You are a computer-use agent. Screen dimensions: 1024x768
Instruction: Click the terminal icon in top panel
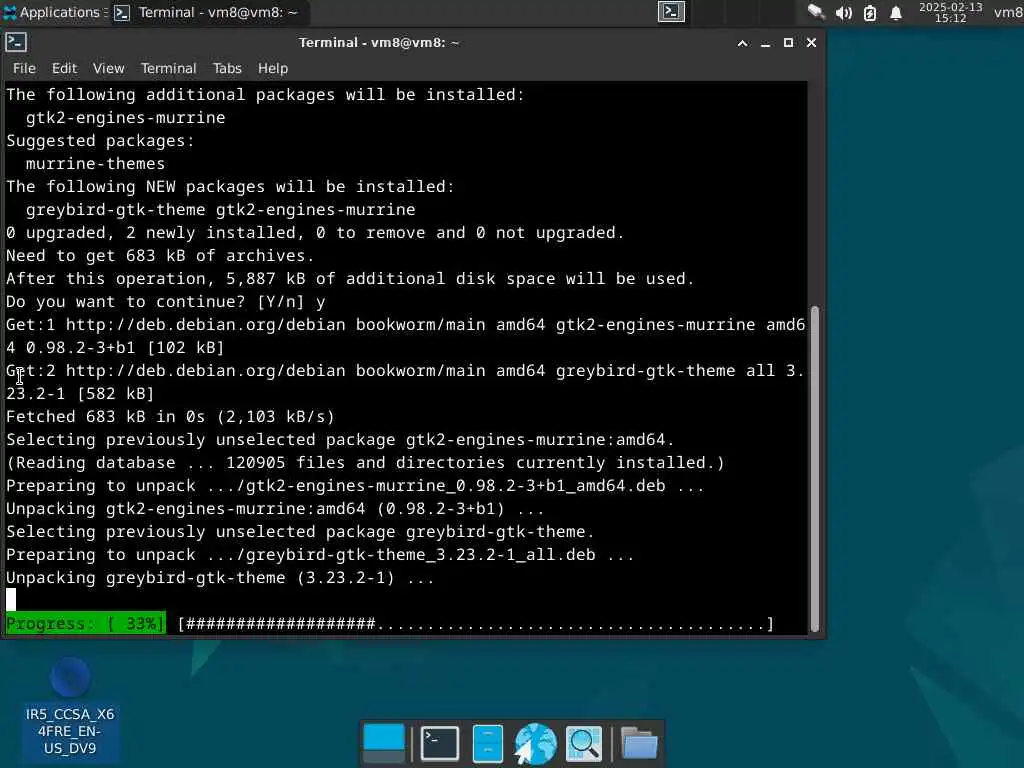[671, 12]
